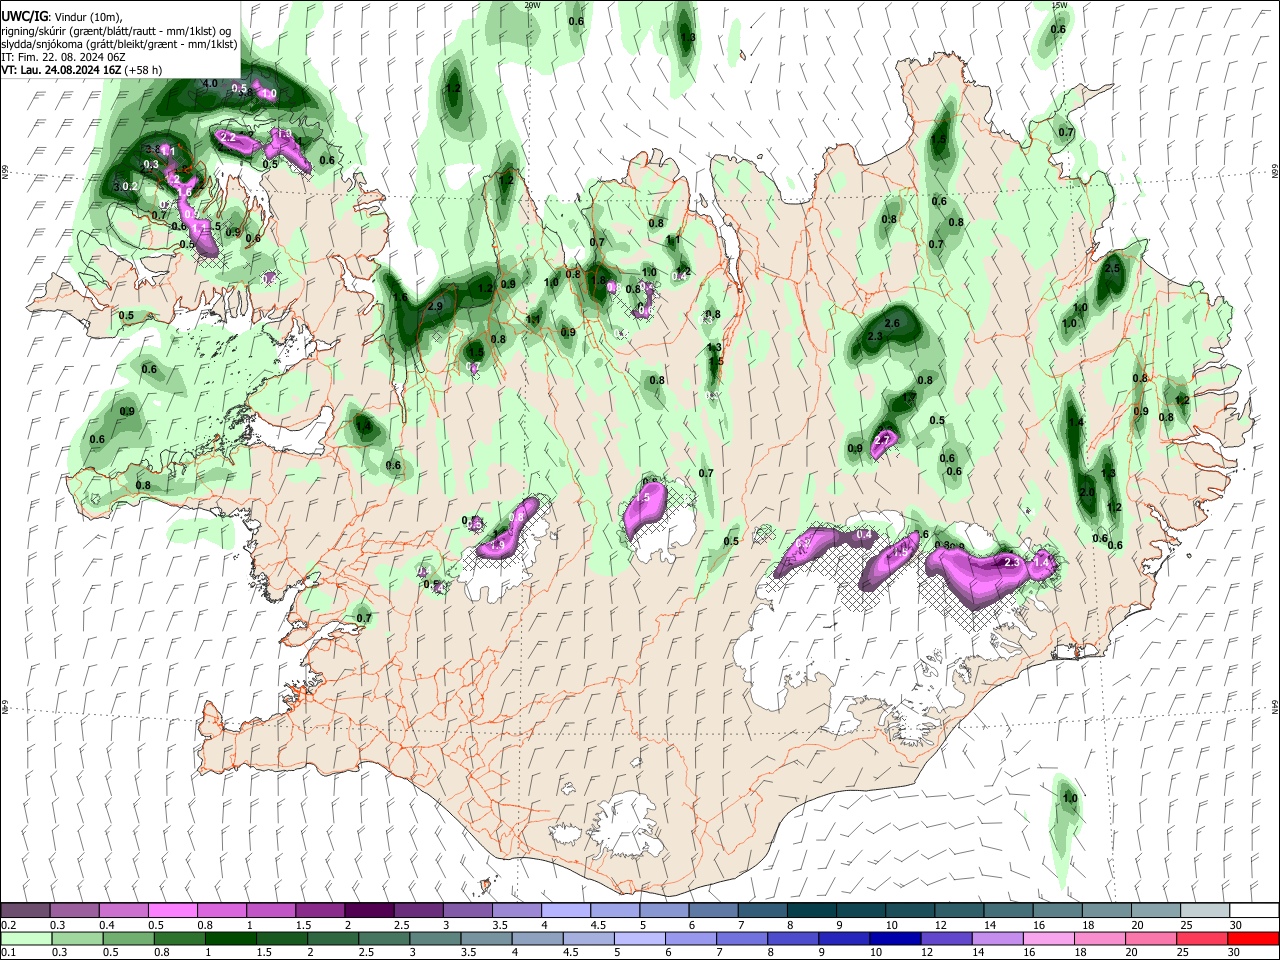Click the '2.2' value on the purple snow patch

pos(228,137)
